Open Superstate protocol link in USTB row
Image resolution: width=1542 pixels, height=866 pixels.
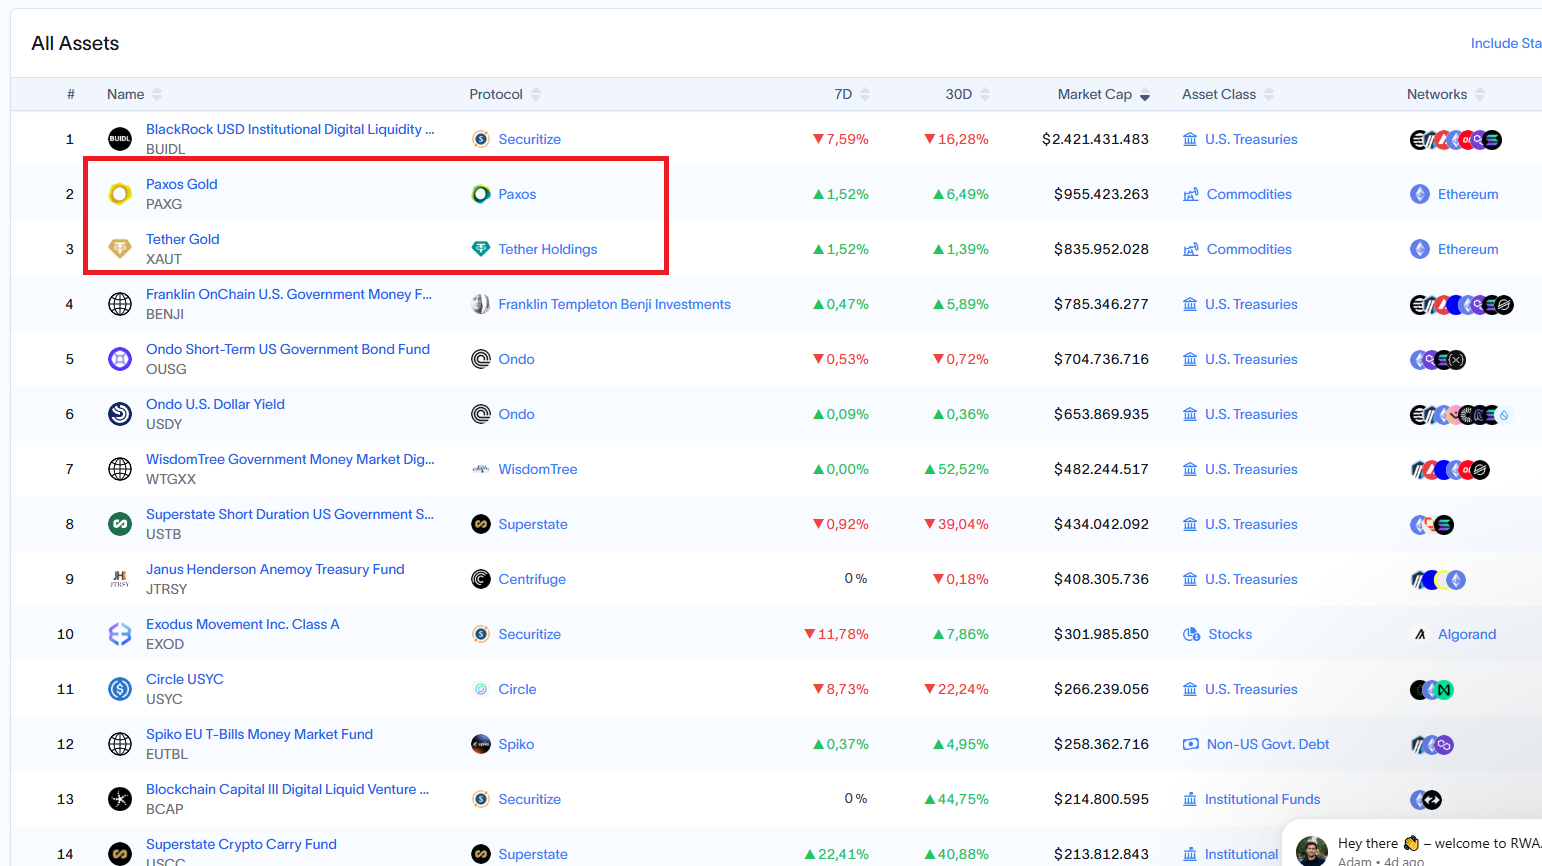(x=533, y=524)
